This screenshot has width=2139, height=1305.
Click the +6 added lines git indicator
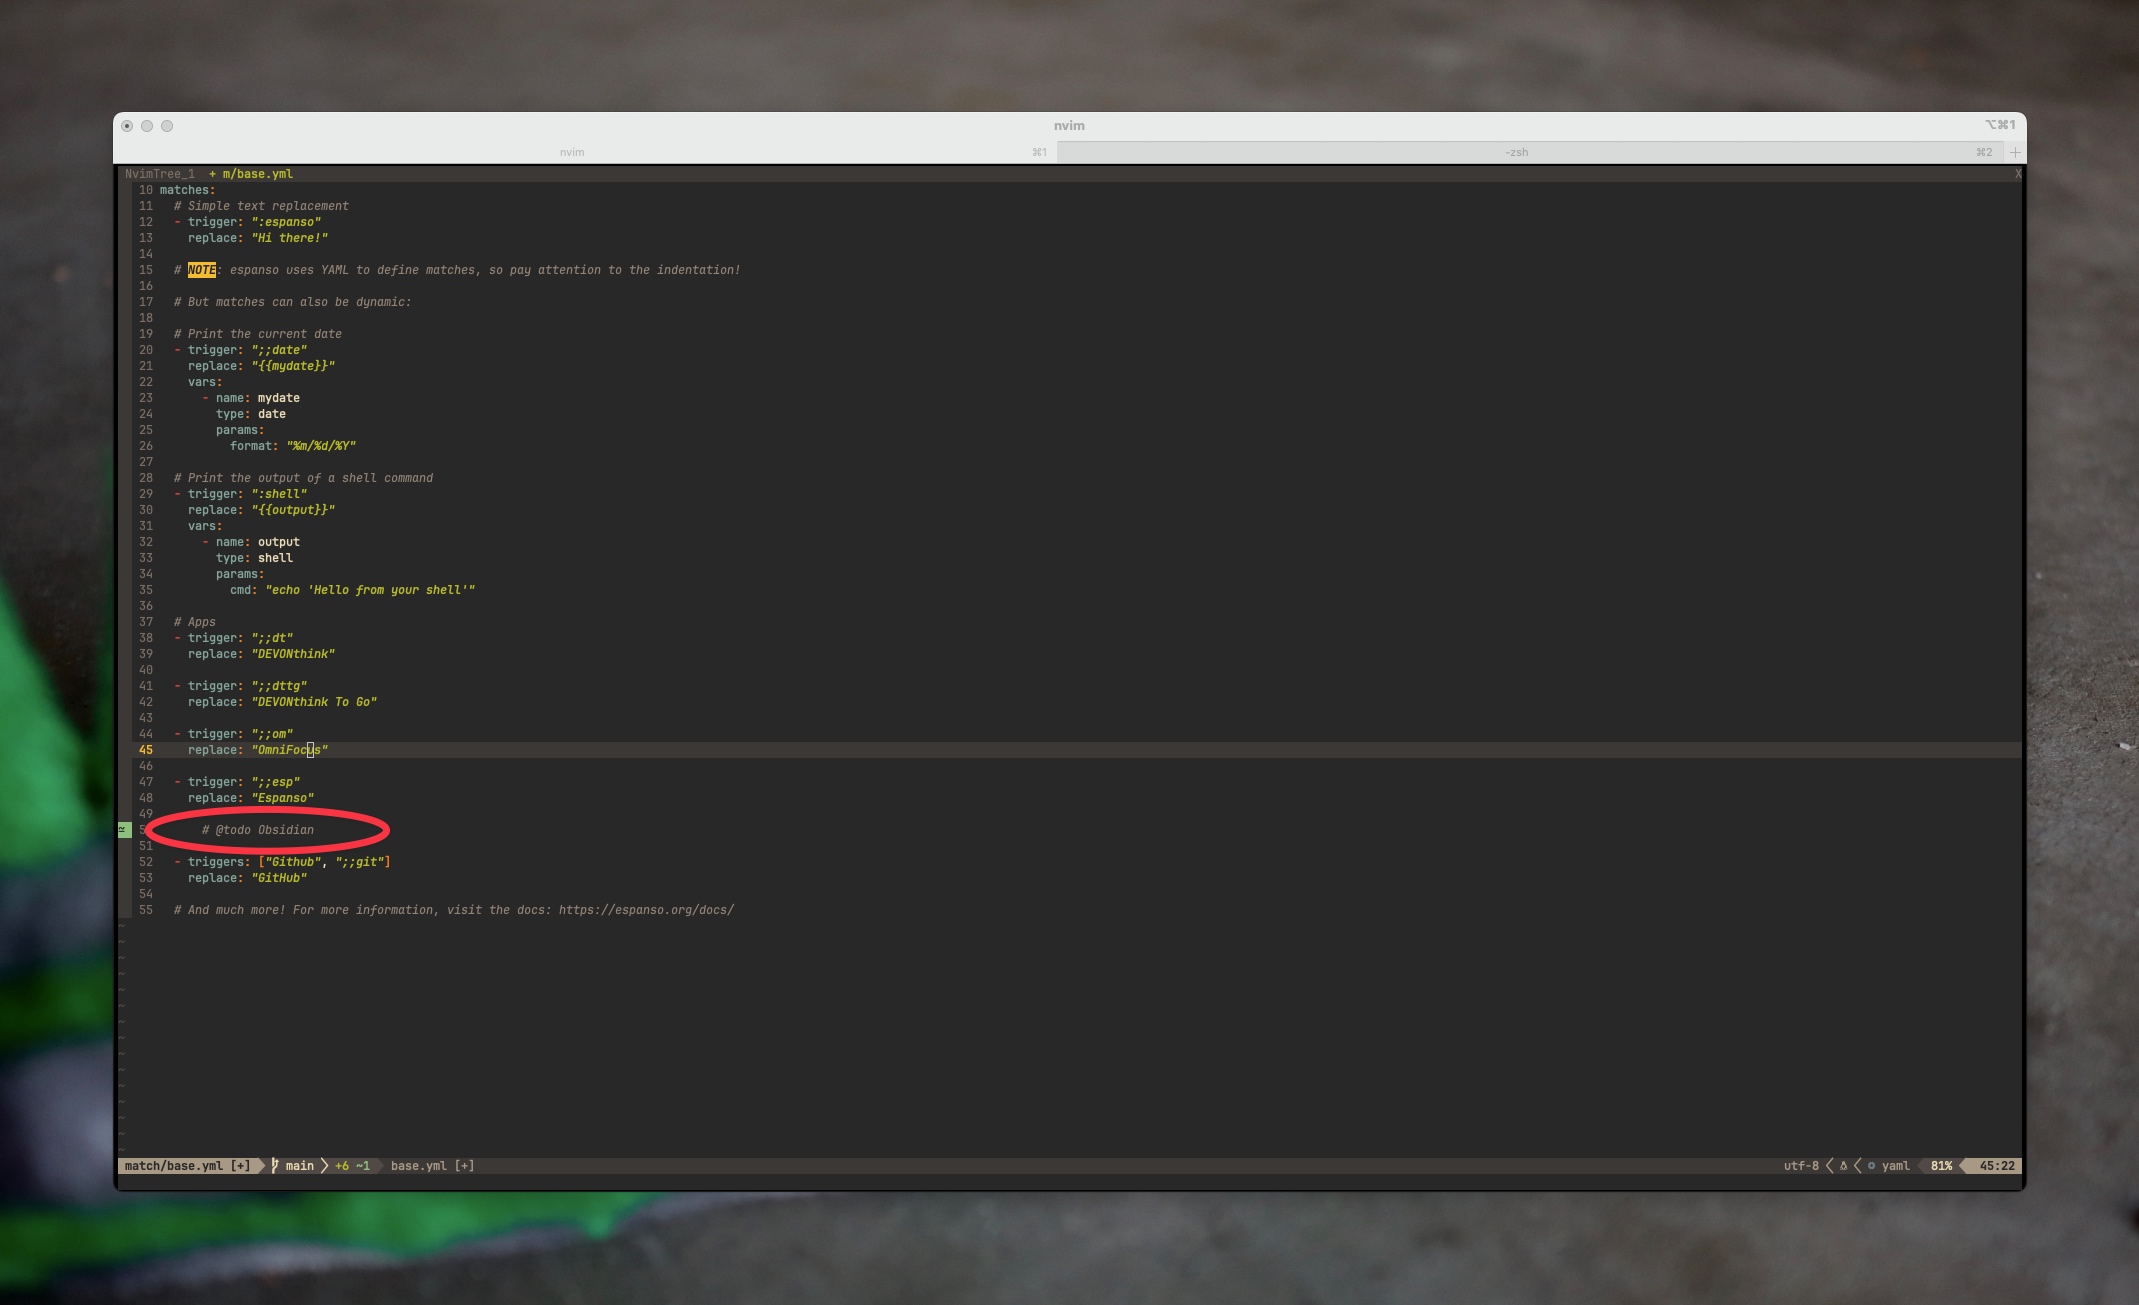click(342, 1165)
